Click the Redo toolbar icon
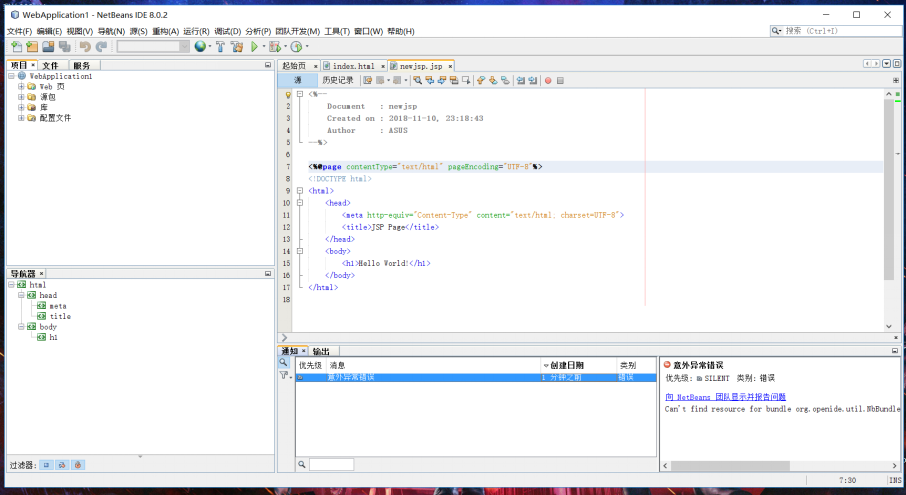Viewport: 906px width, 495px height. click(101, 47)
